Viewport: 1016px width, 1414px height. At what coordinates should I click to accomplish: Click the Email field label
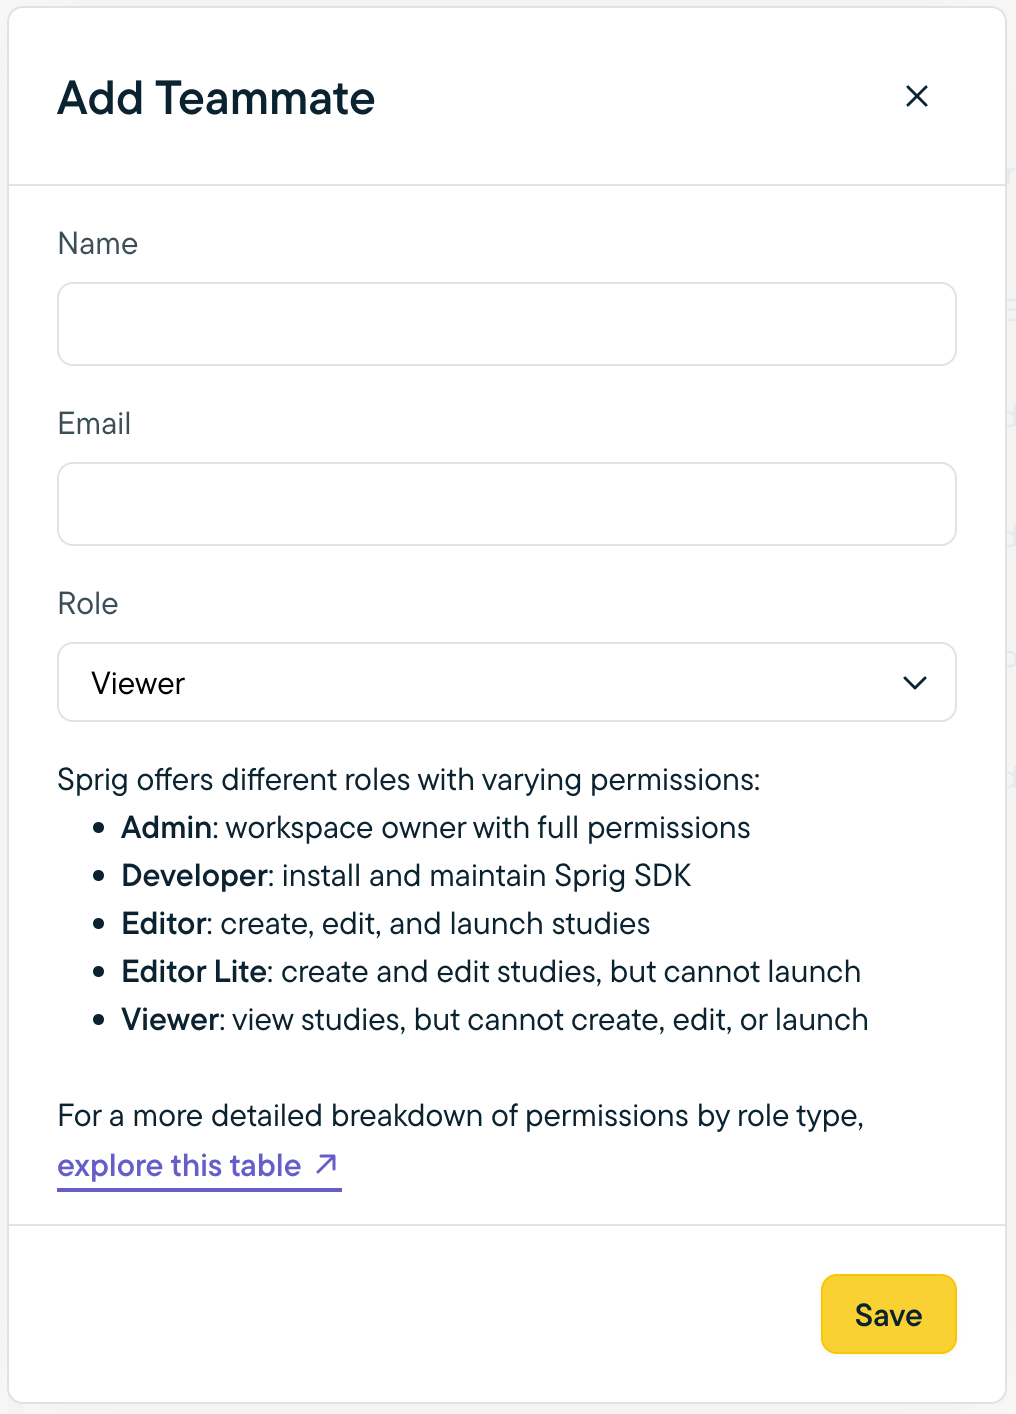95,424
